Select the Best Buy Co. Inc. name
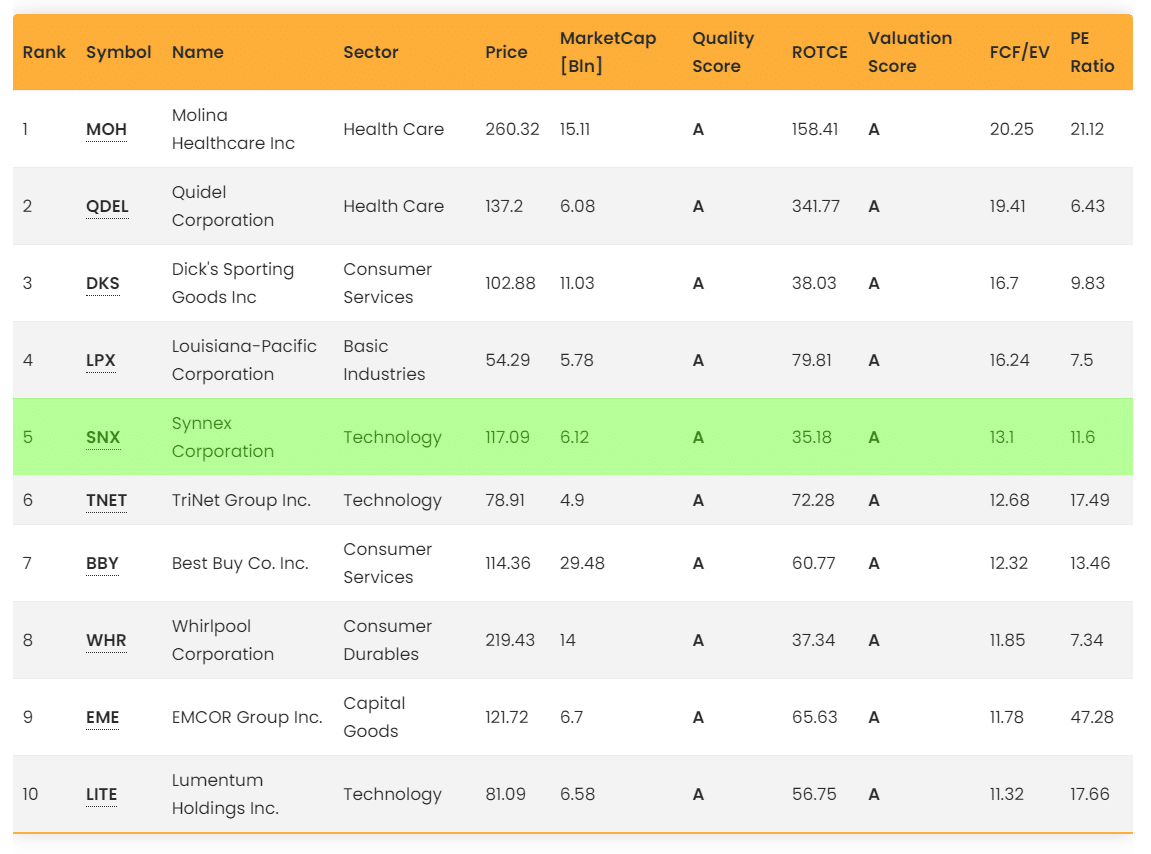The width and height of the screenshot is (1151, 854). [240, 563]
